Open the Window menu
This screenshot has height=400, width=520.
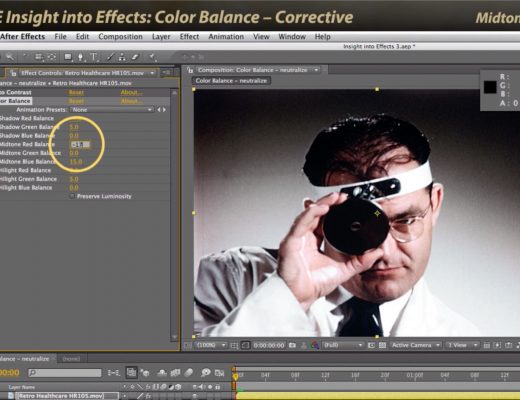[292, 37]
